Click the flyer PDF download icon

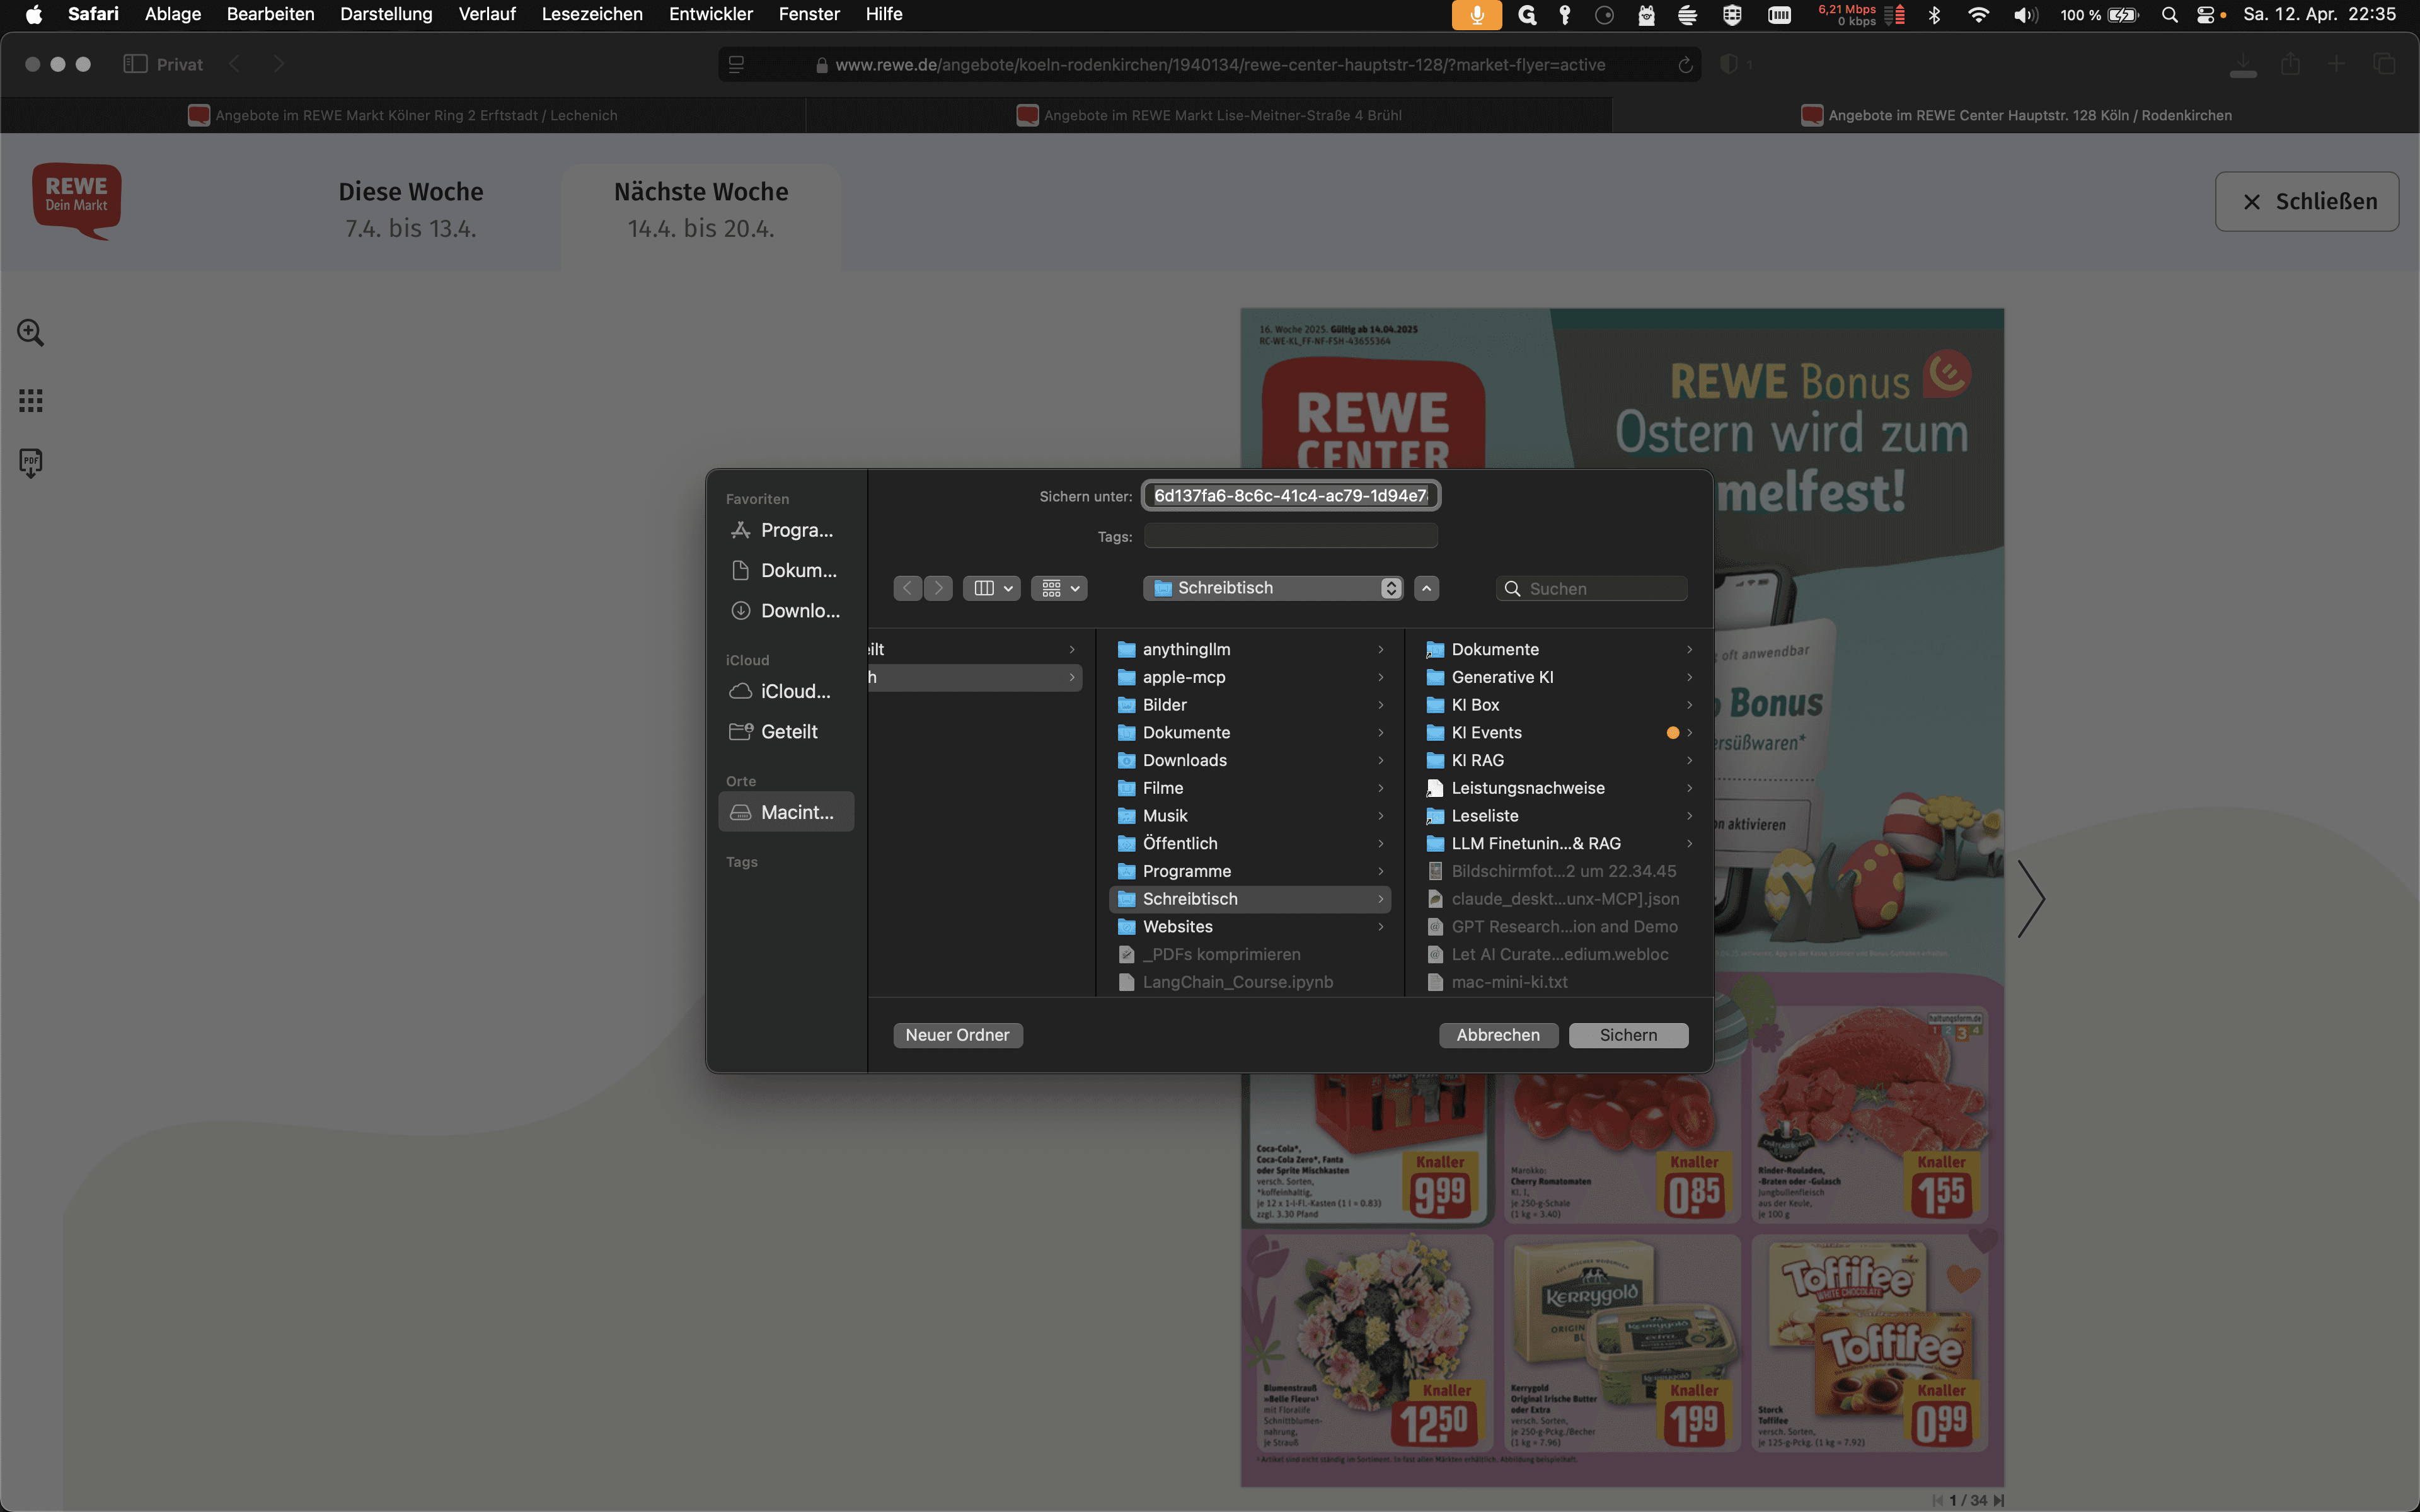(30, 463)
